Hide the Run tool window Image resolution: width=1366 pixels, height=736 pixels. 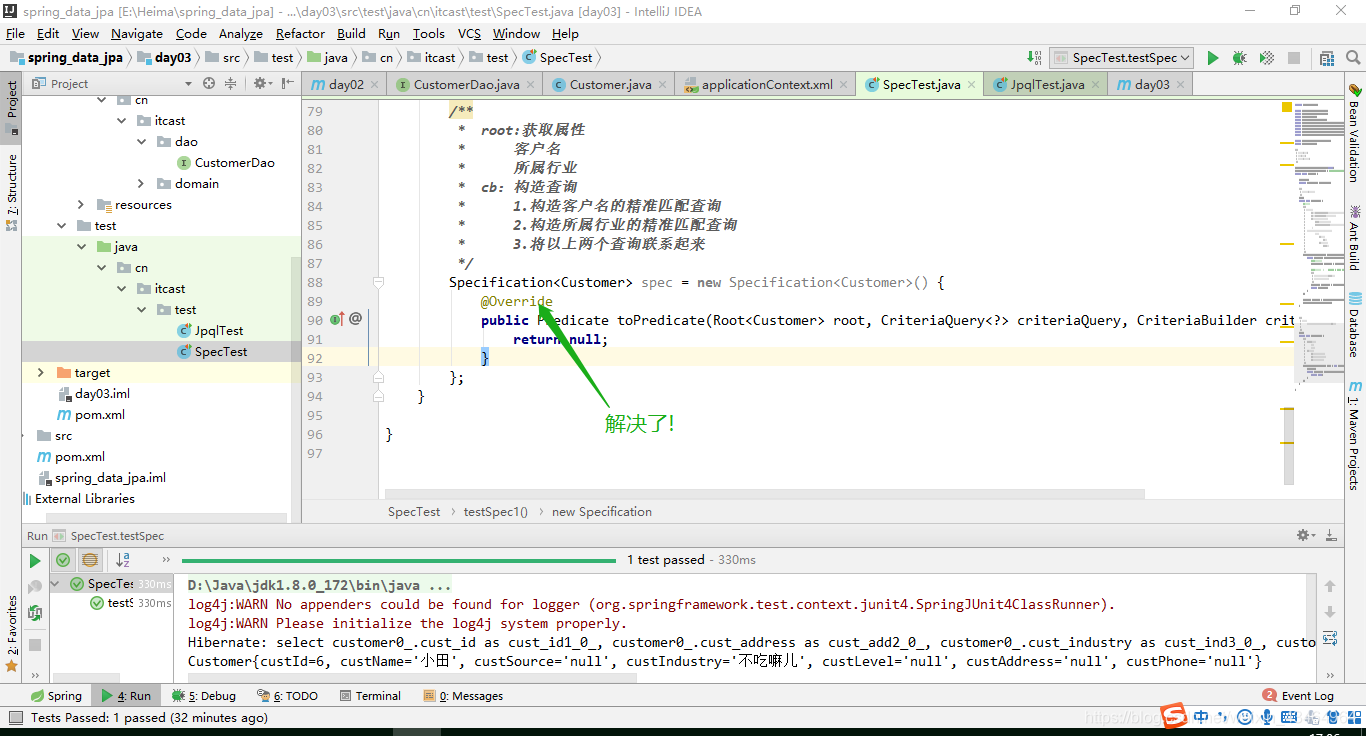tap(1332, 536)
